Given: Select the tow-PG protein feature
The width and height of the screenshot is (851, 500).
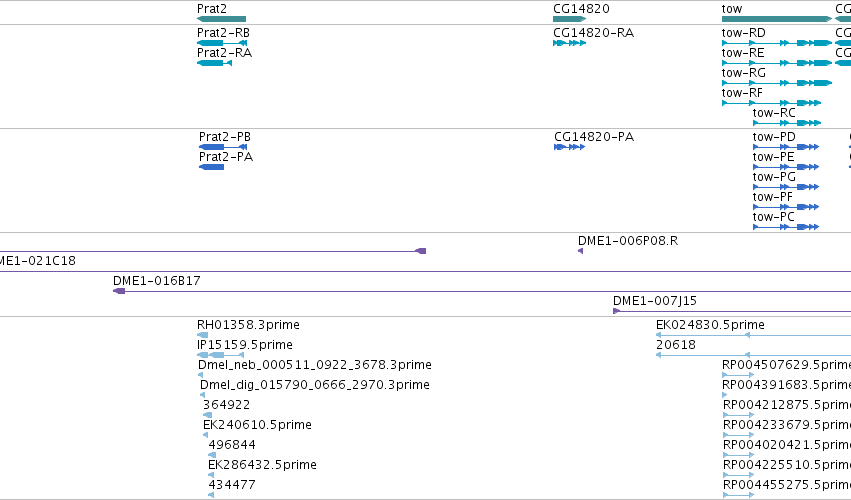Looking at the screenshot, I should coord(786,187).
